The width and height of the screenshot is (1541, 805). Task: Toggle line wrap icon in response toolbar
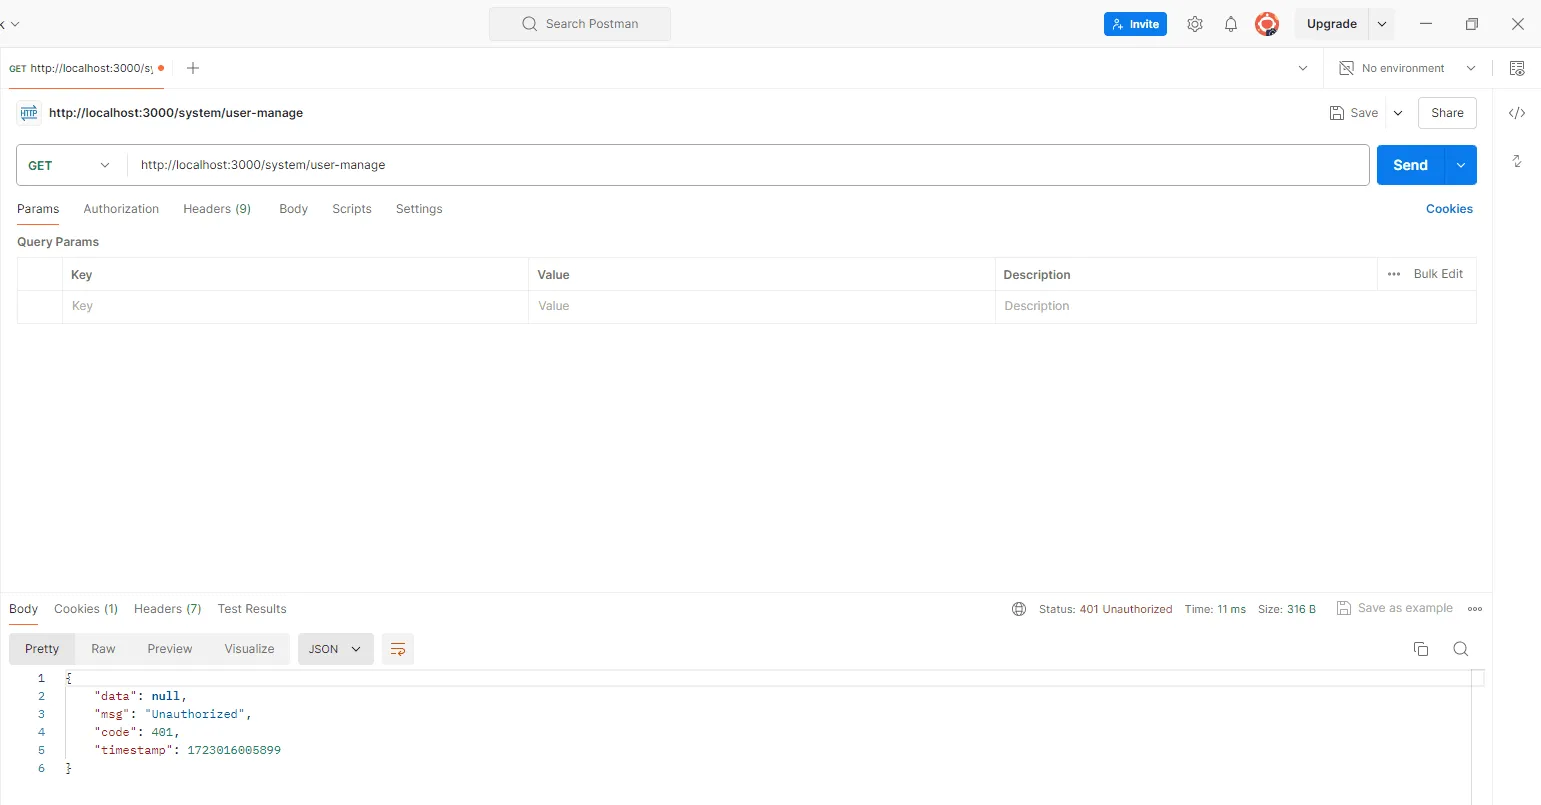(x=398, y=649)
